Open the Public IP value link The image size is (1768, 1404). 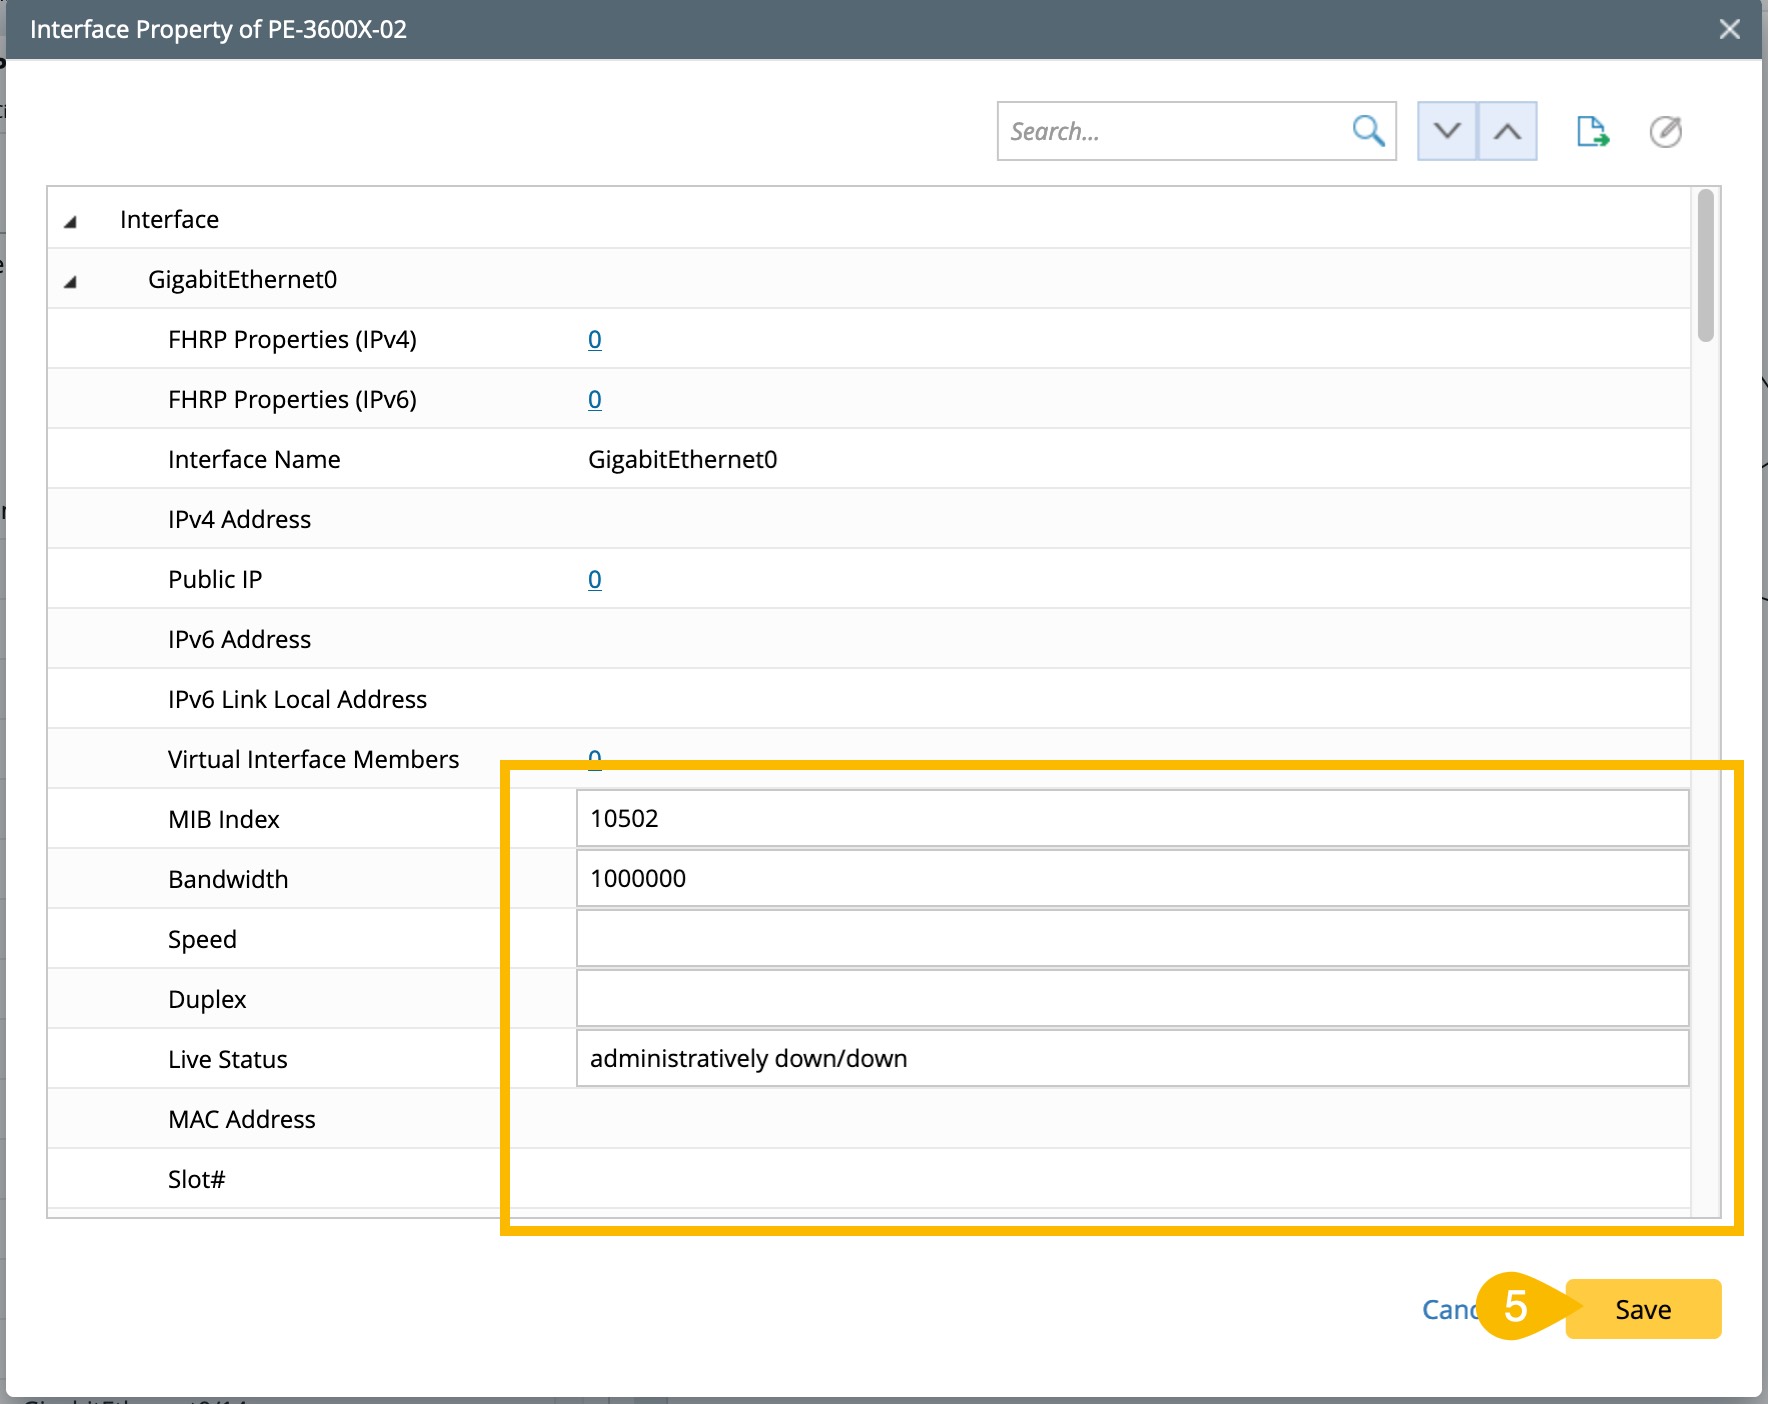[x=594, y=579]
